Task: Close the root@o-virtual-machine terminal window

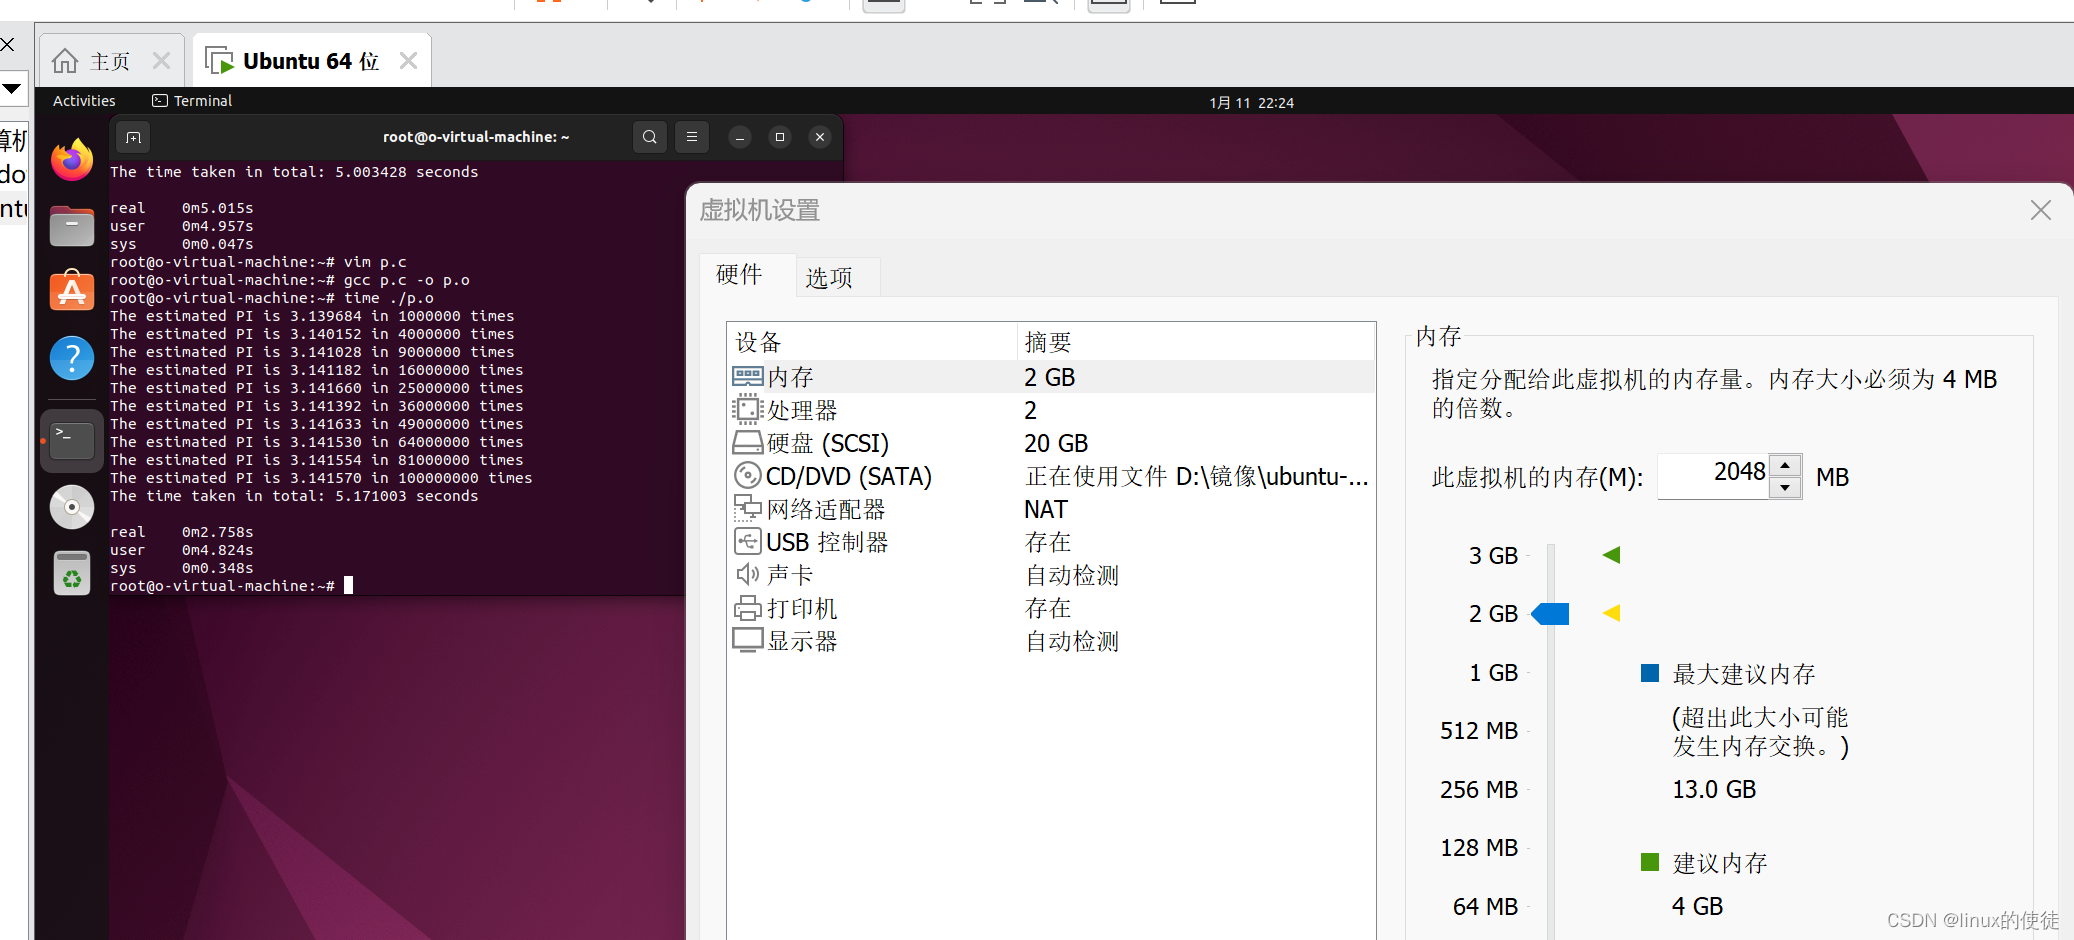Action: [820, 137]
